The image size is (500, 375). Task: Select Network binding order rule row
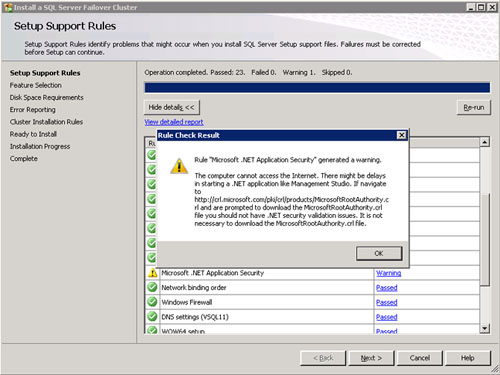point(313,288)
